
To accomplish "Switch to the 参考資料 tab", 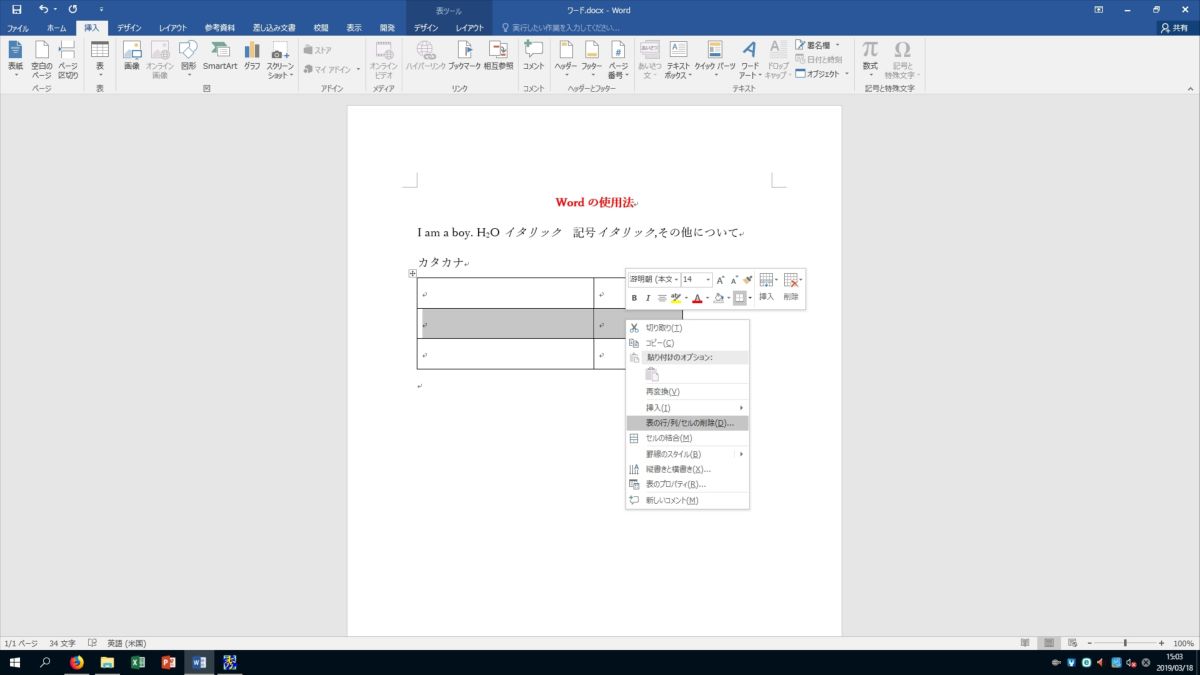I will pos(219,28).
